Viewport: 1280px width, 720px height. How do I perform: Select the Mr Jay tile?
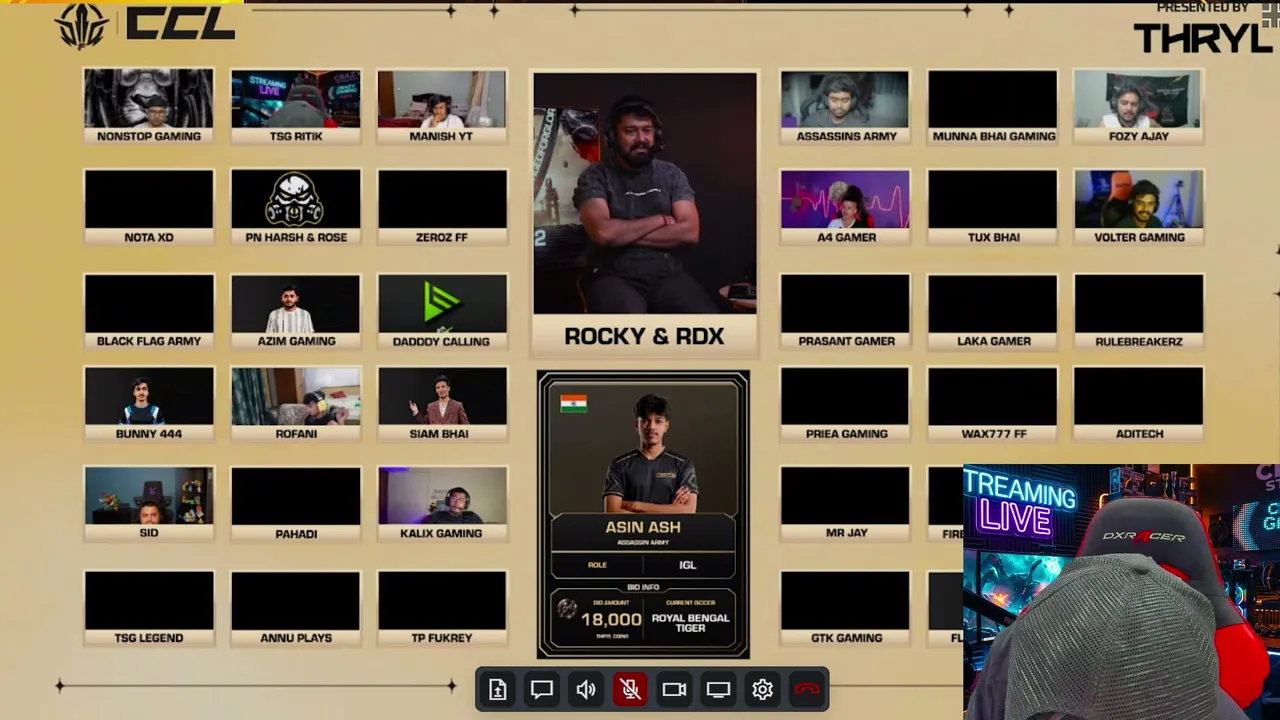pos(845,504)
